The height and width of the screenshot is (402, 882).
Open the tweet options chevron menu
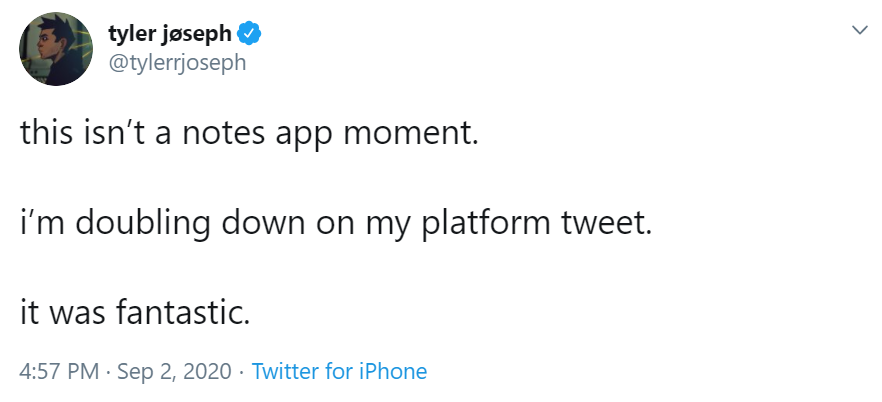click(x=858, y=31)
